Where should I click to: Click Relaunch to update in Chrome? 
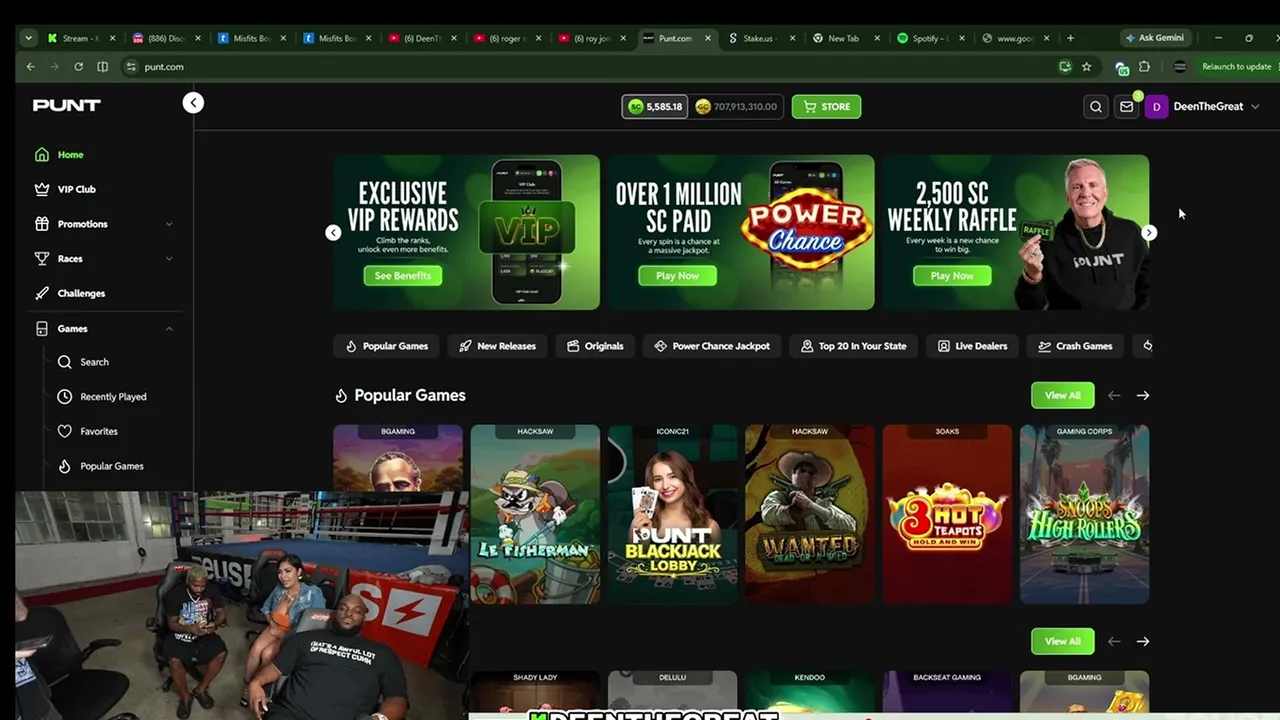1237,67
